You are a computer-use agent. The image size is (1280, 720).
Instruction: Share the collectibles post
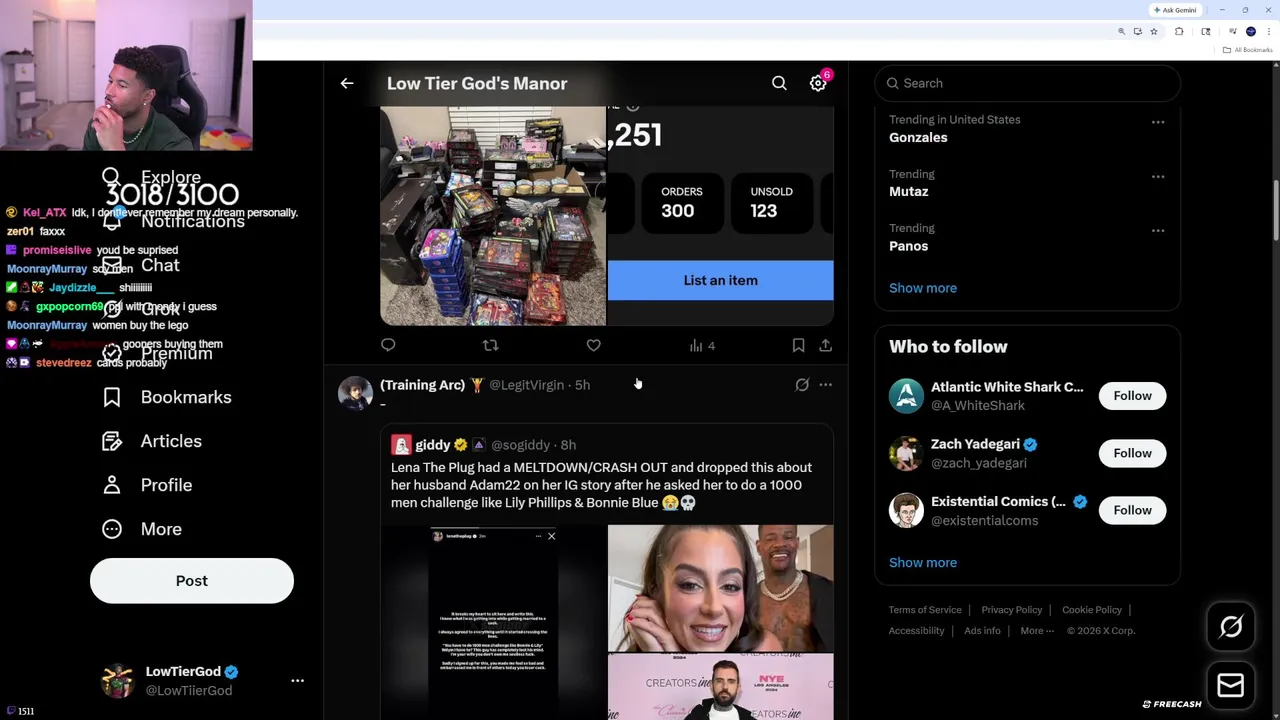click(825, 345)
